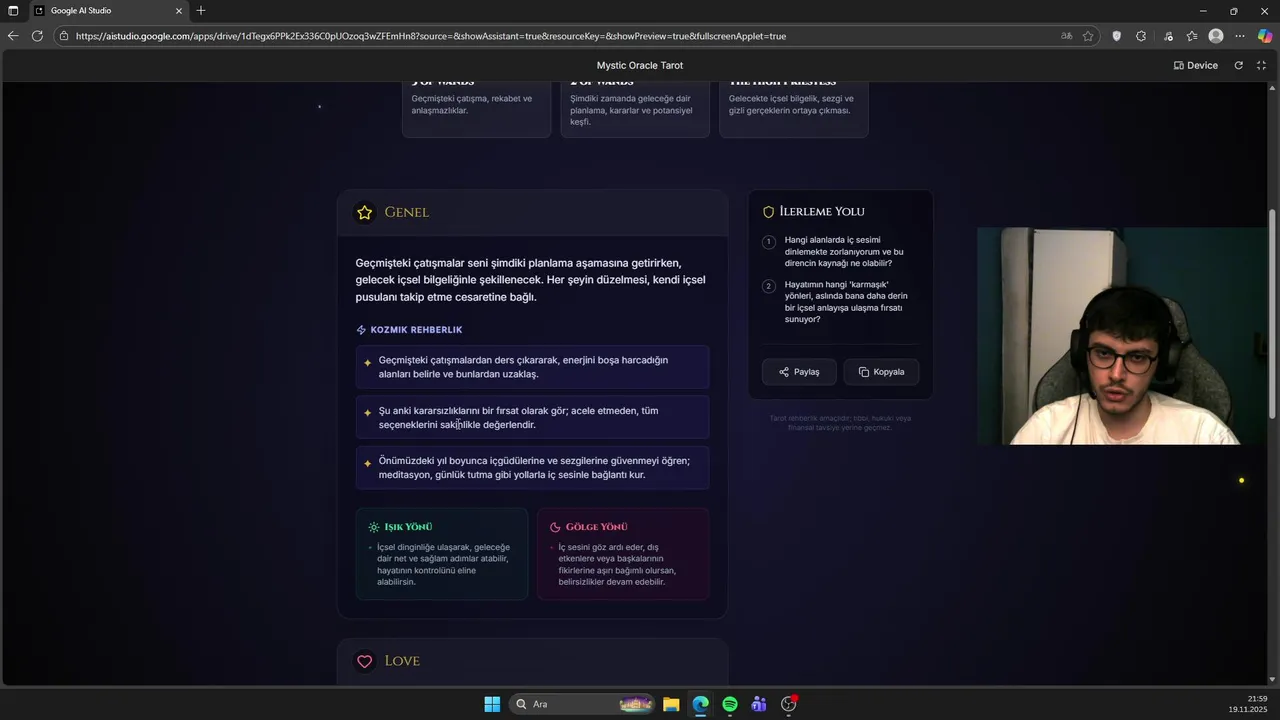Reload the Mystic Oracle Tarot applet
The width and height of the screenshot is (1280, 720).
pos(1238,65)
